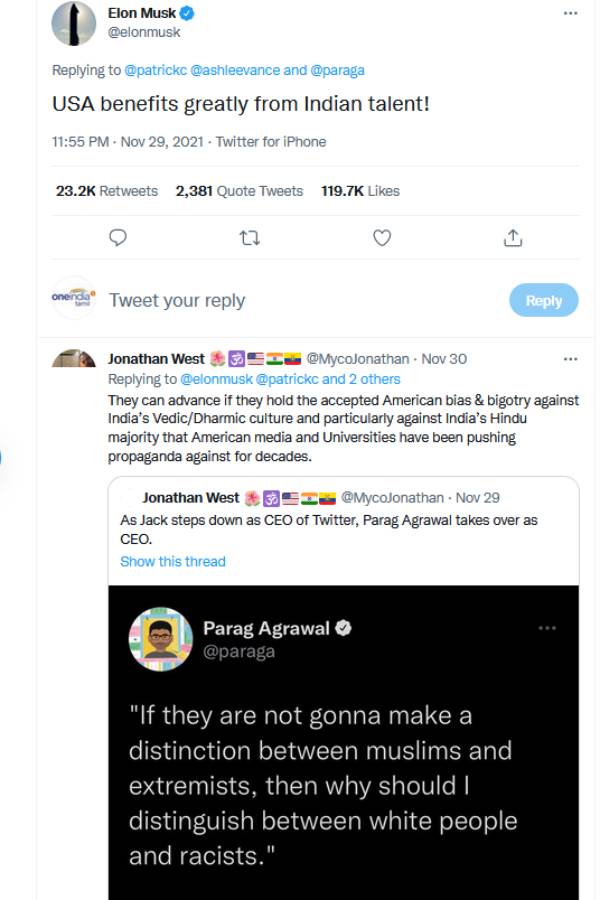
Task: Click the oneindia account avatar
Action: pos(72,298)
